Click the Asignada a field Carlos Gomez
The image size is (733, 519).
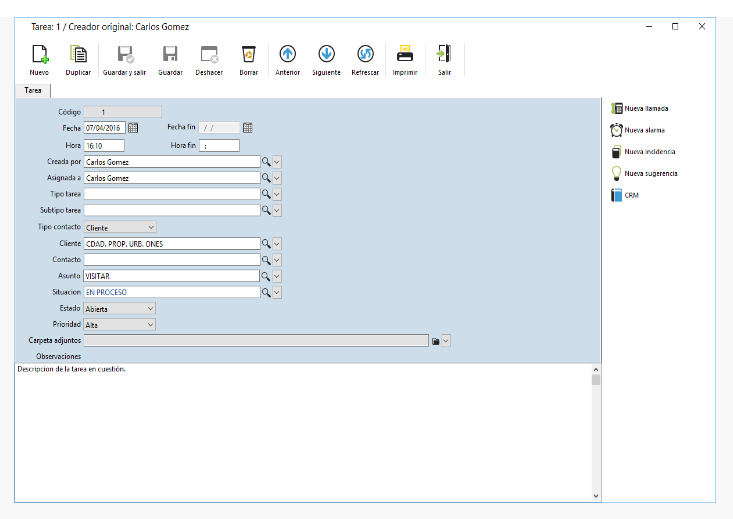point(172,178)
